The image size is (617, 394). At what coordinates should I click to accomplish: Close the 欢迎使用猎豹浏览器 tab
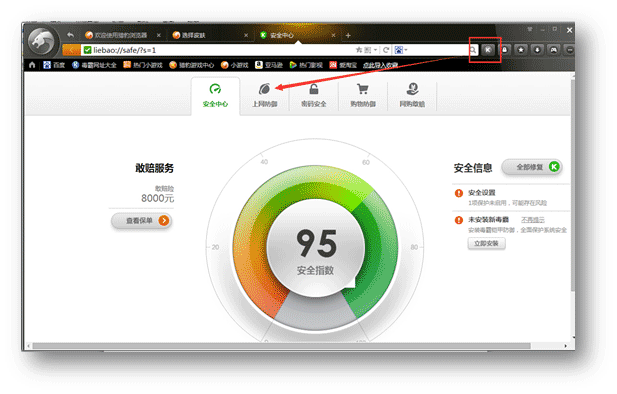pos(159,35)
